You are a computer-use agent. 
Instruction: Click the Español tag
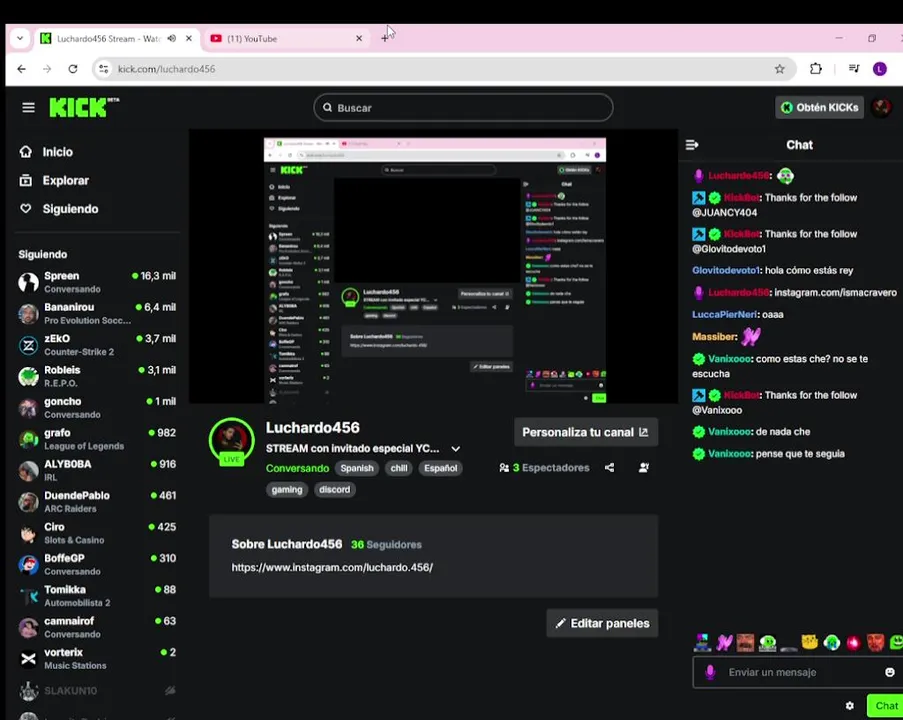click(441, 468)
